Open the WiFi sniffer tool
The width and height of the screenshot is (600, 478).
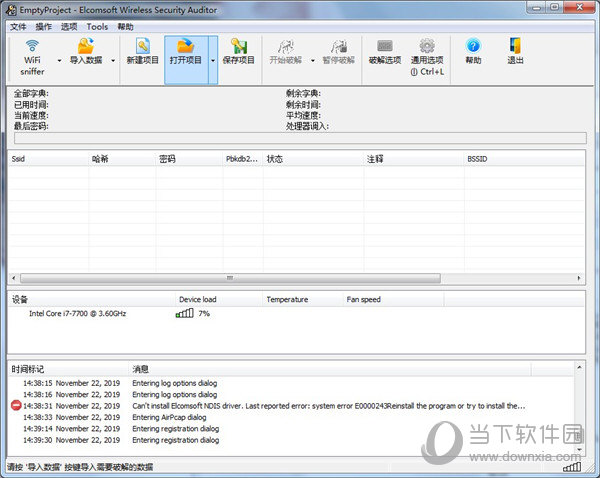pos(32,58)
